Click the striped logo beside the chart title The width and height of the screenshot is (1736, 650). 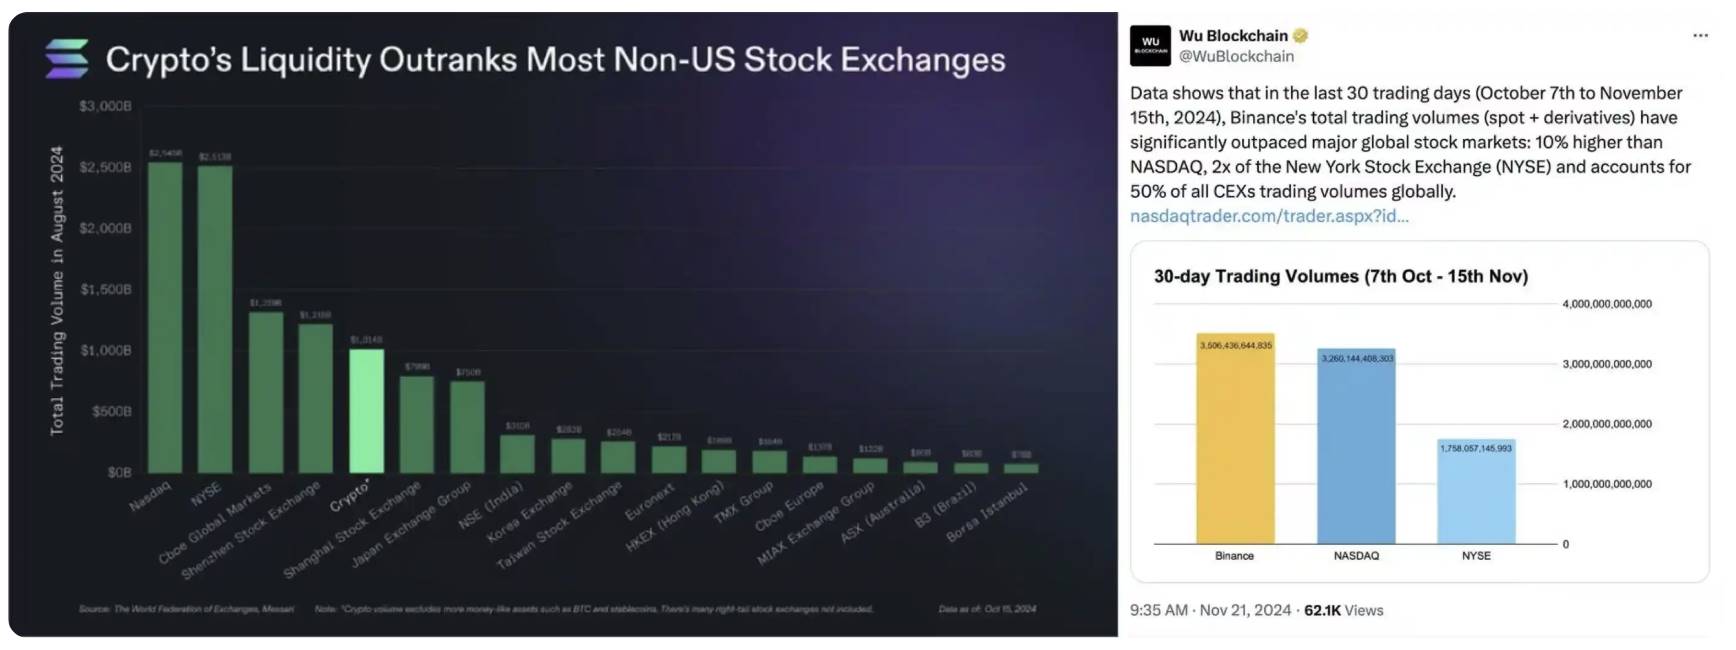click(x=67, y=59)
